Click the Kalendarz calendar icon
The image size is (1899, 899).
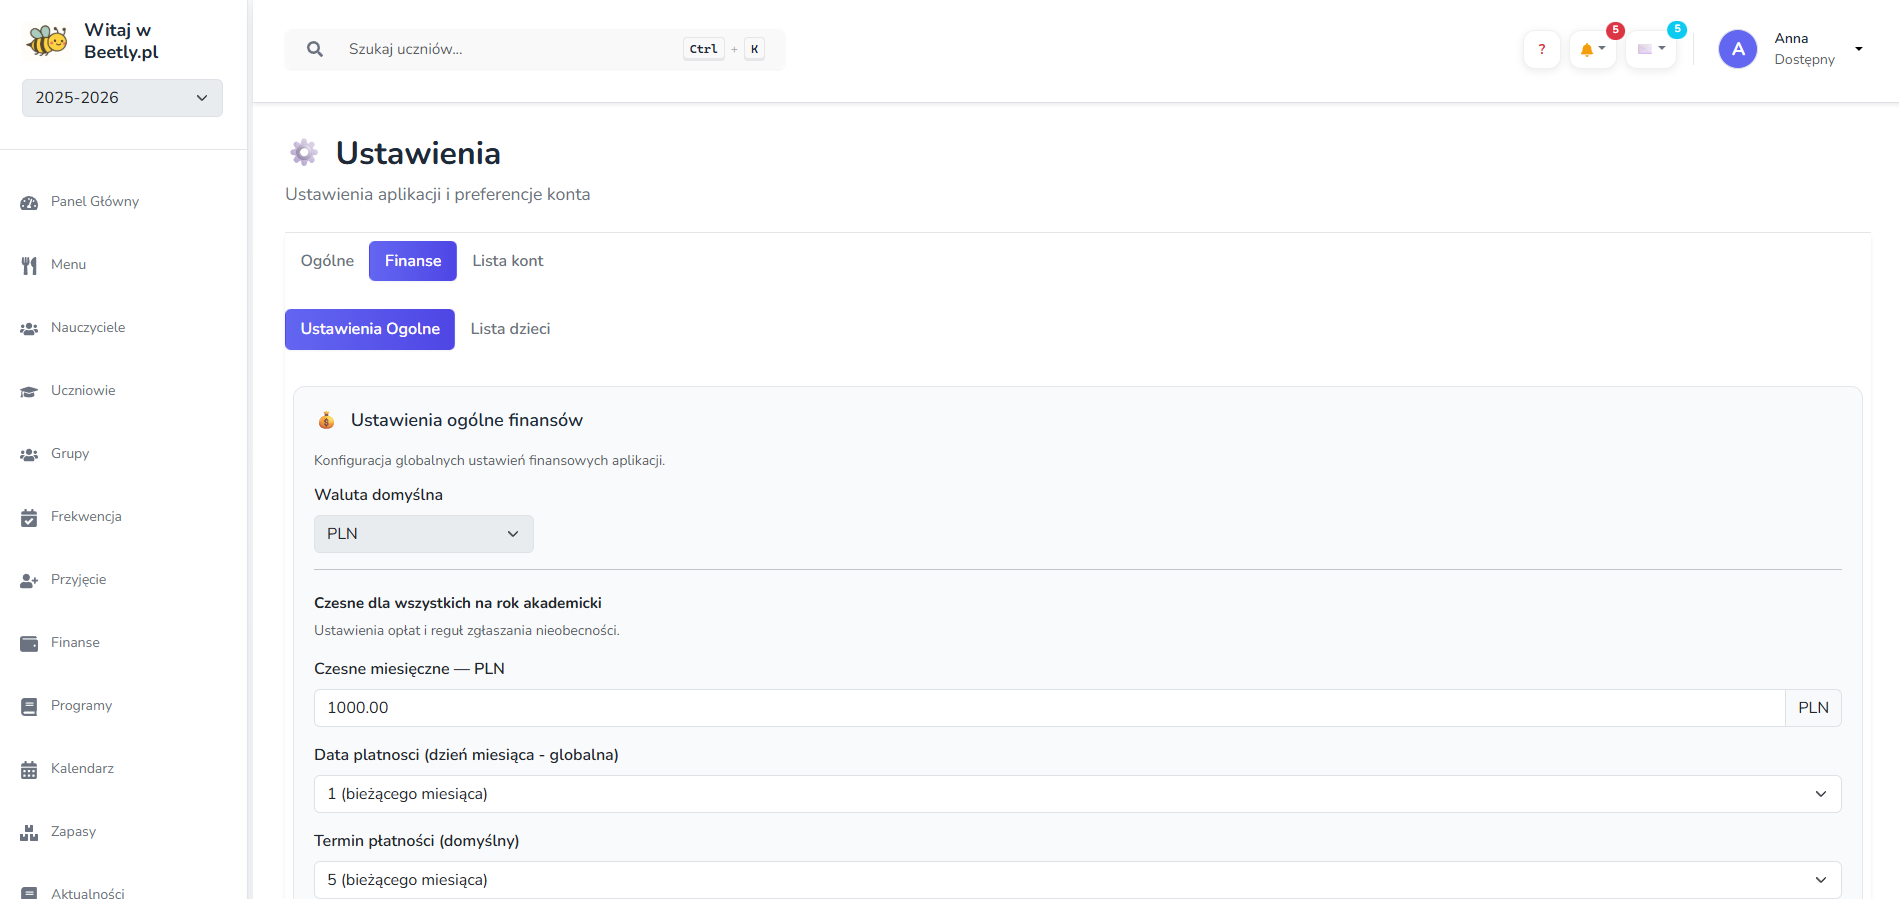pyautogui.click(x=29, y=769)
